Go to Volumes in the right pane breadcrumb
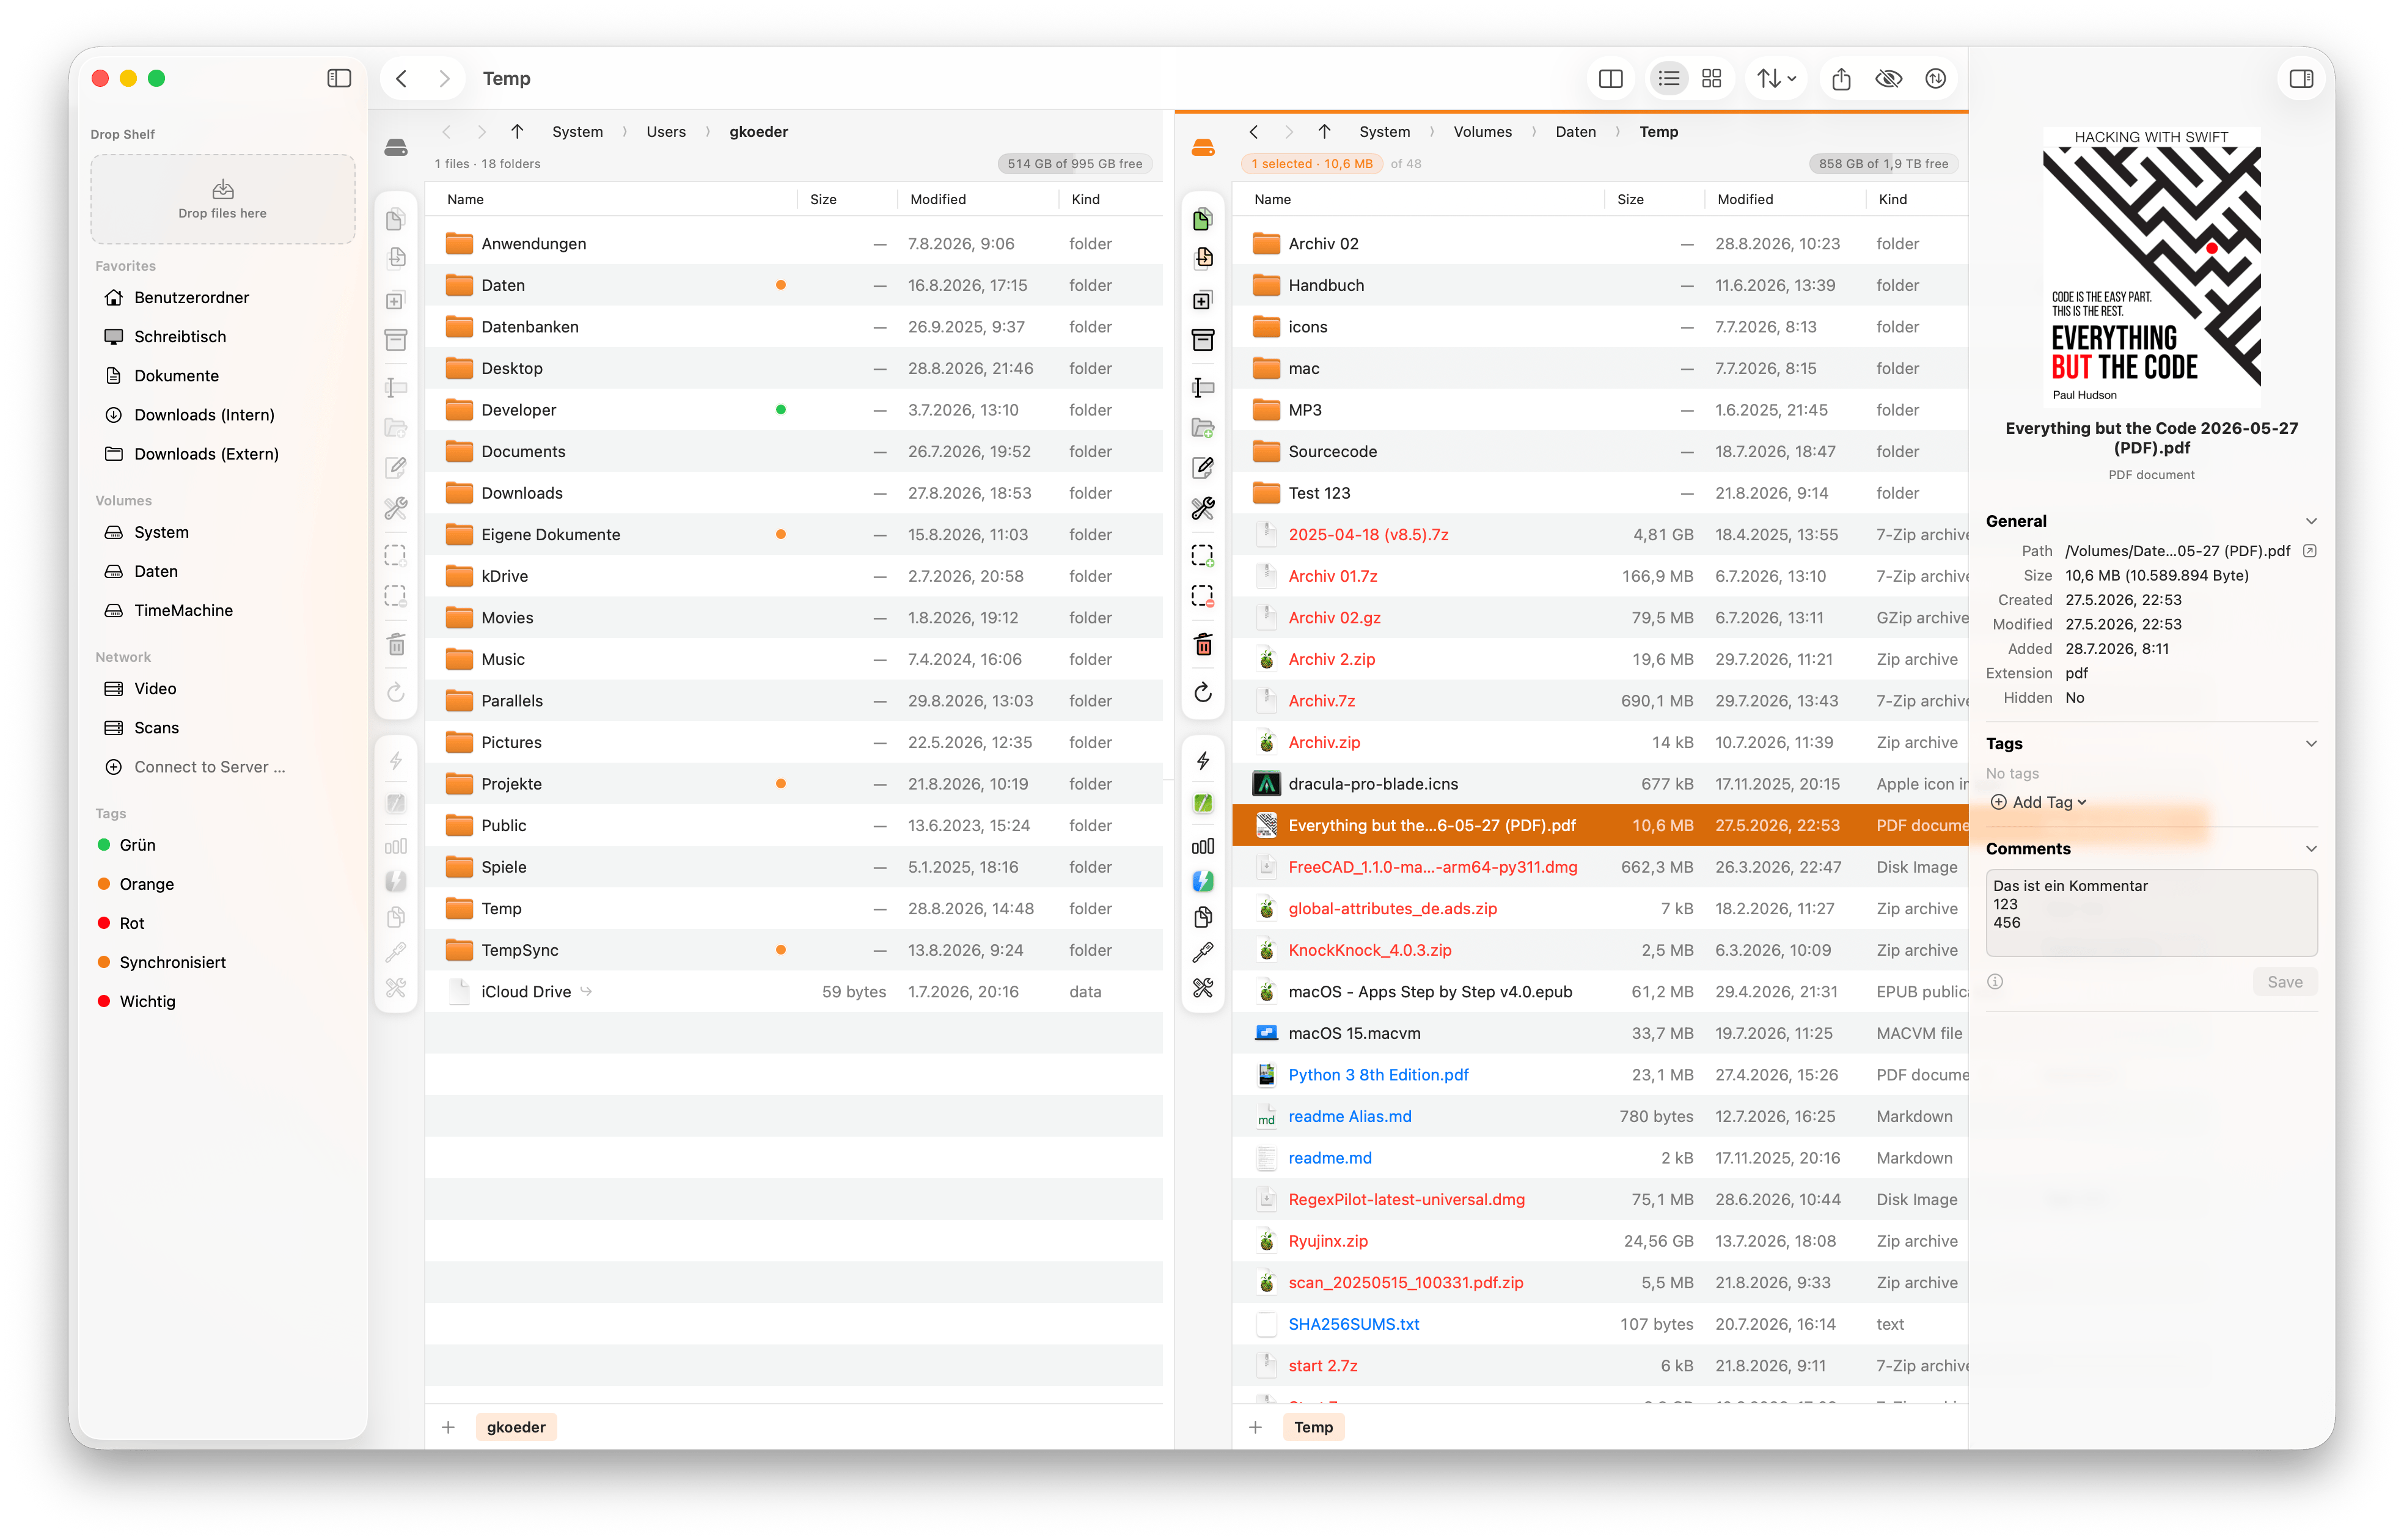Image resolution: width=2404 pixels, height=1540 pixels. tap(1482, 131)
